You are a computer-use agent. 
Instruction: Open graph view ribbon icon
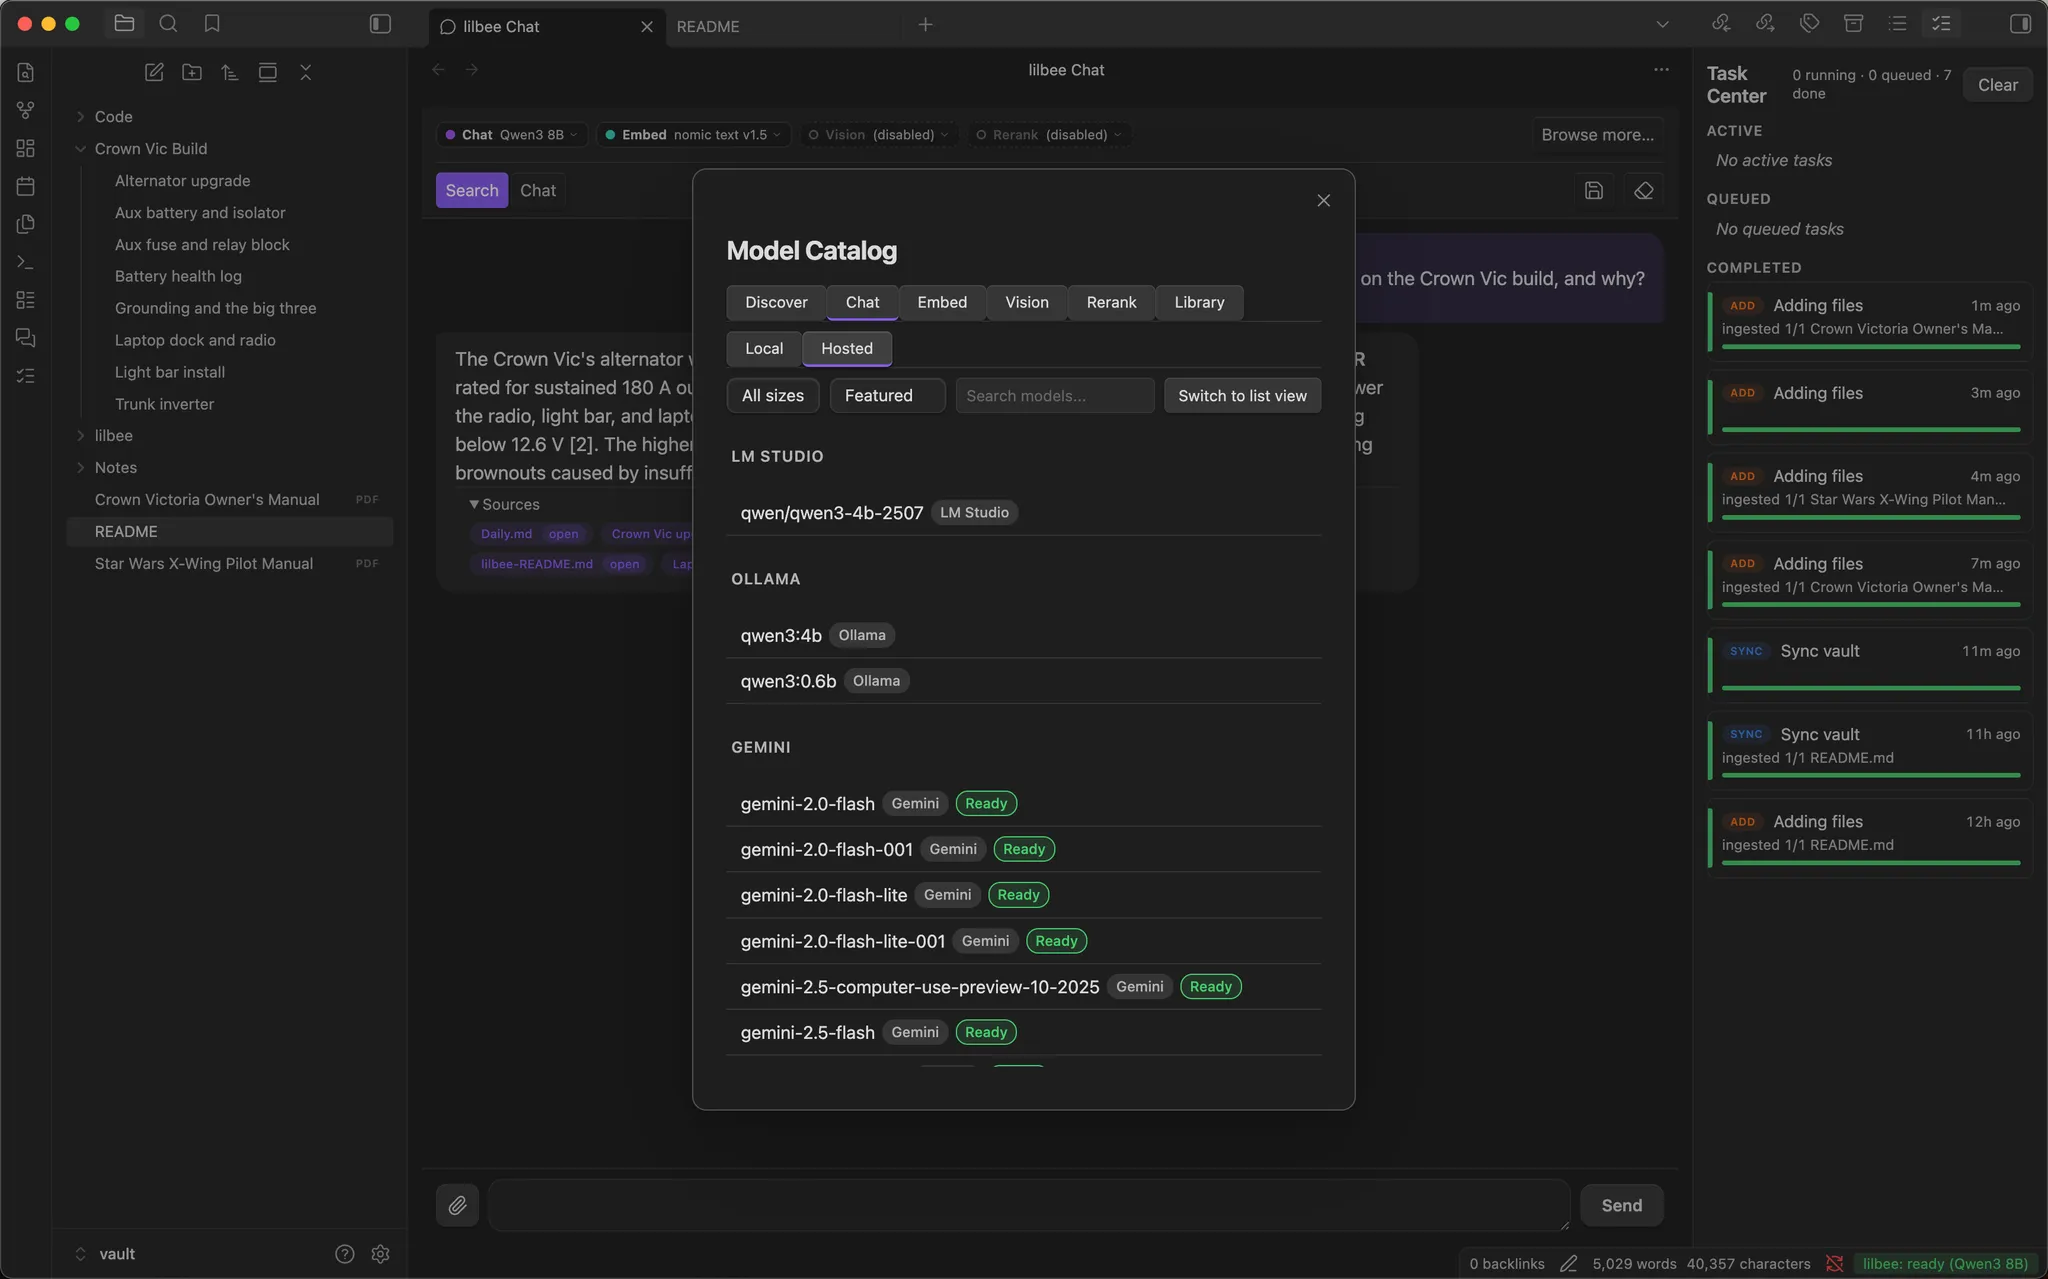26,110
